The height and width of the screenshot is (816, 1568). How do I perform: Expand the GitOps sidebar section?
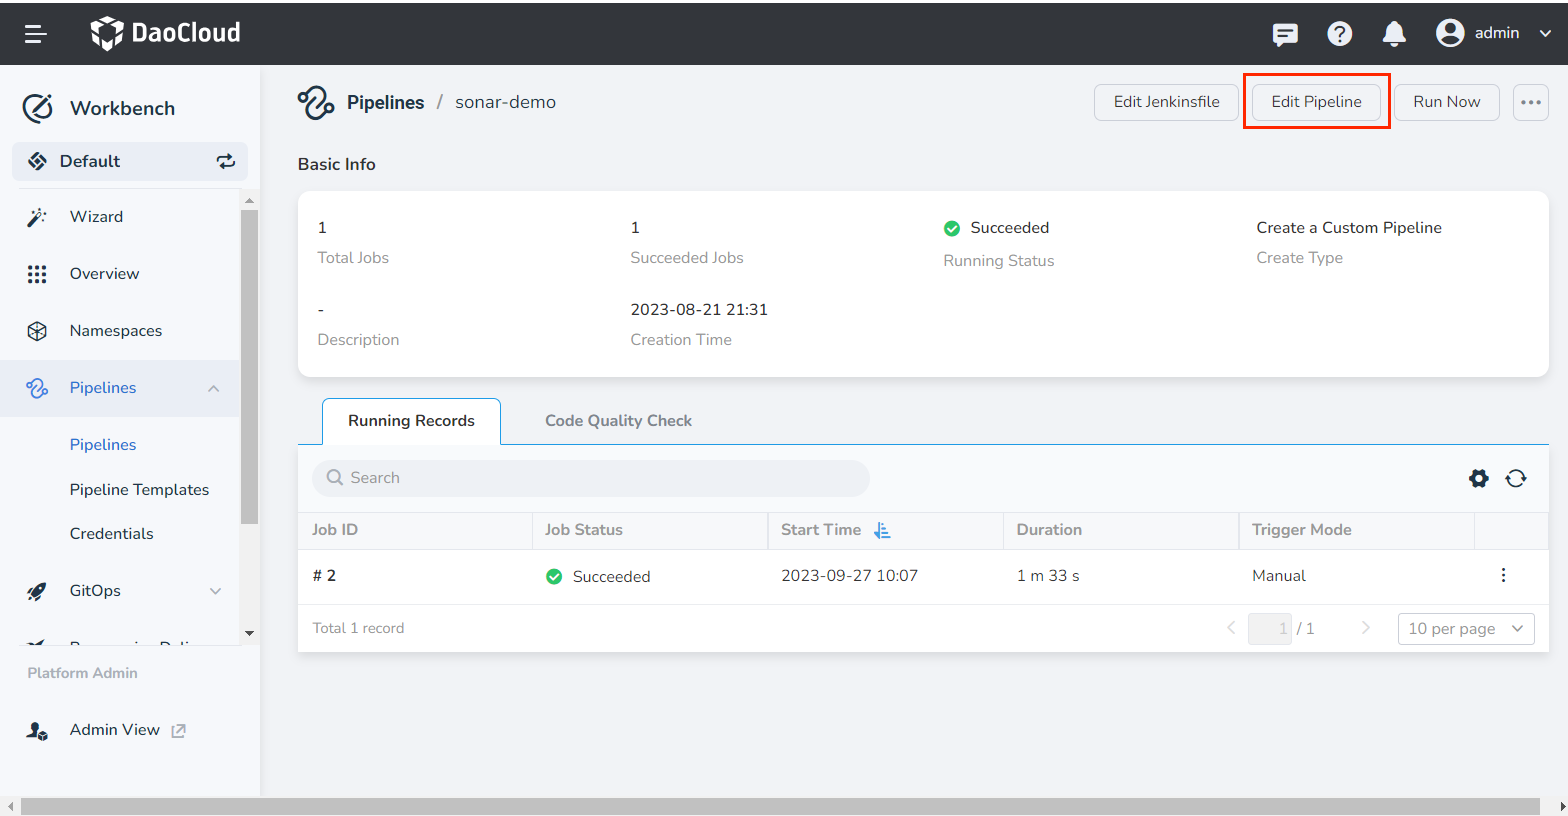[215, 591]
